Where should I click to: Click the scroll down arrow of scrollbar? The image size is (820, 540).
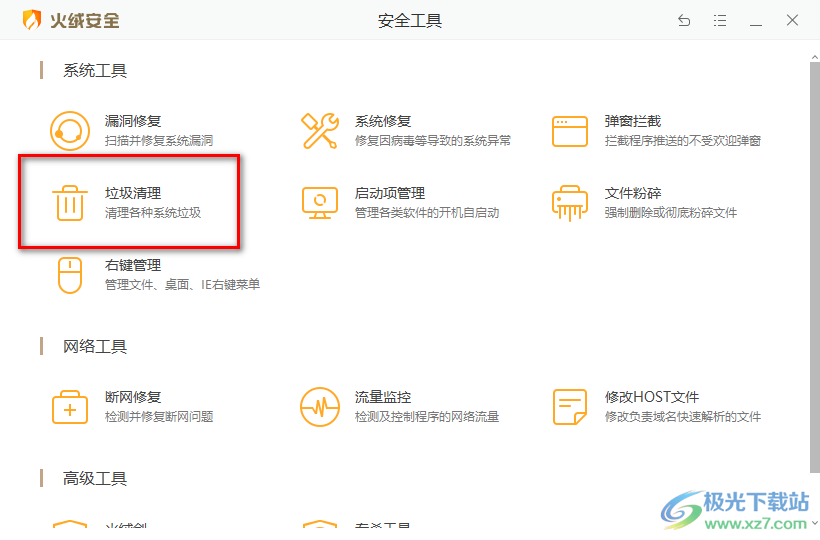tap(813, 522)
